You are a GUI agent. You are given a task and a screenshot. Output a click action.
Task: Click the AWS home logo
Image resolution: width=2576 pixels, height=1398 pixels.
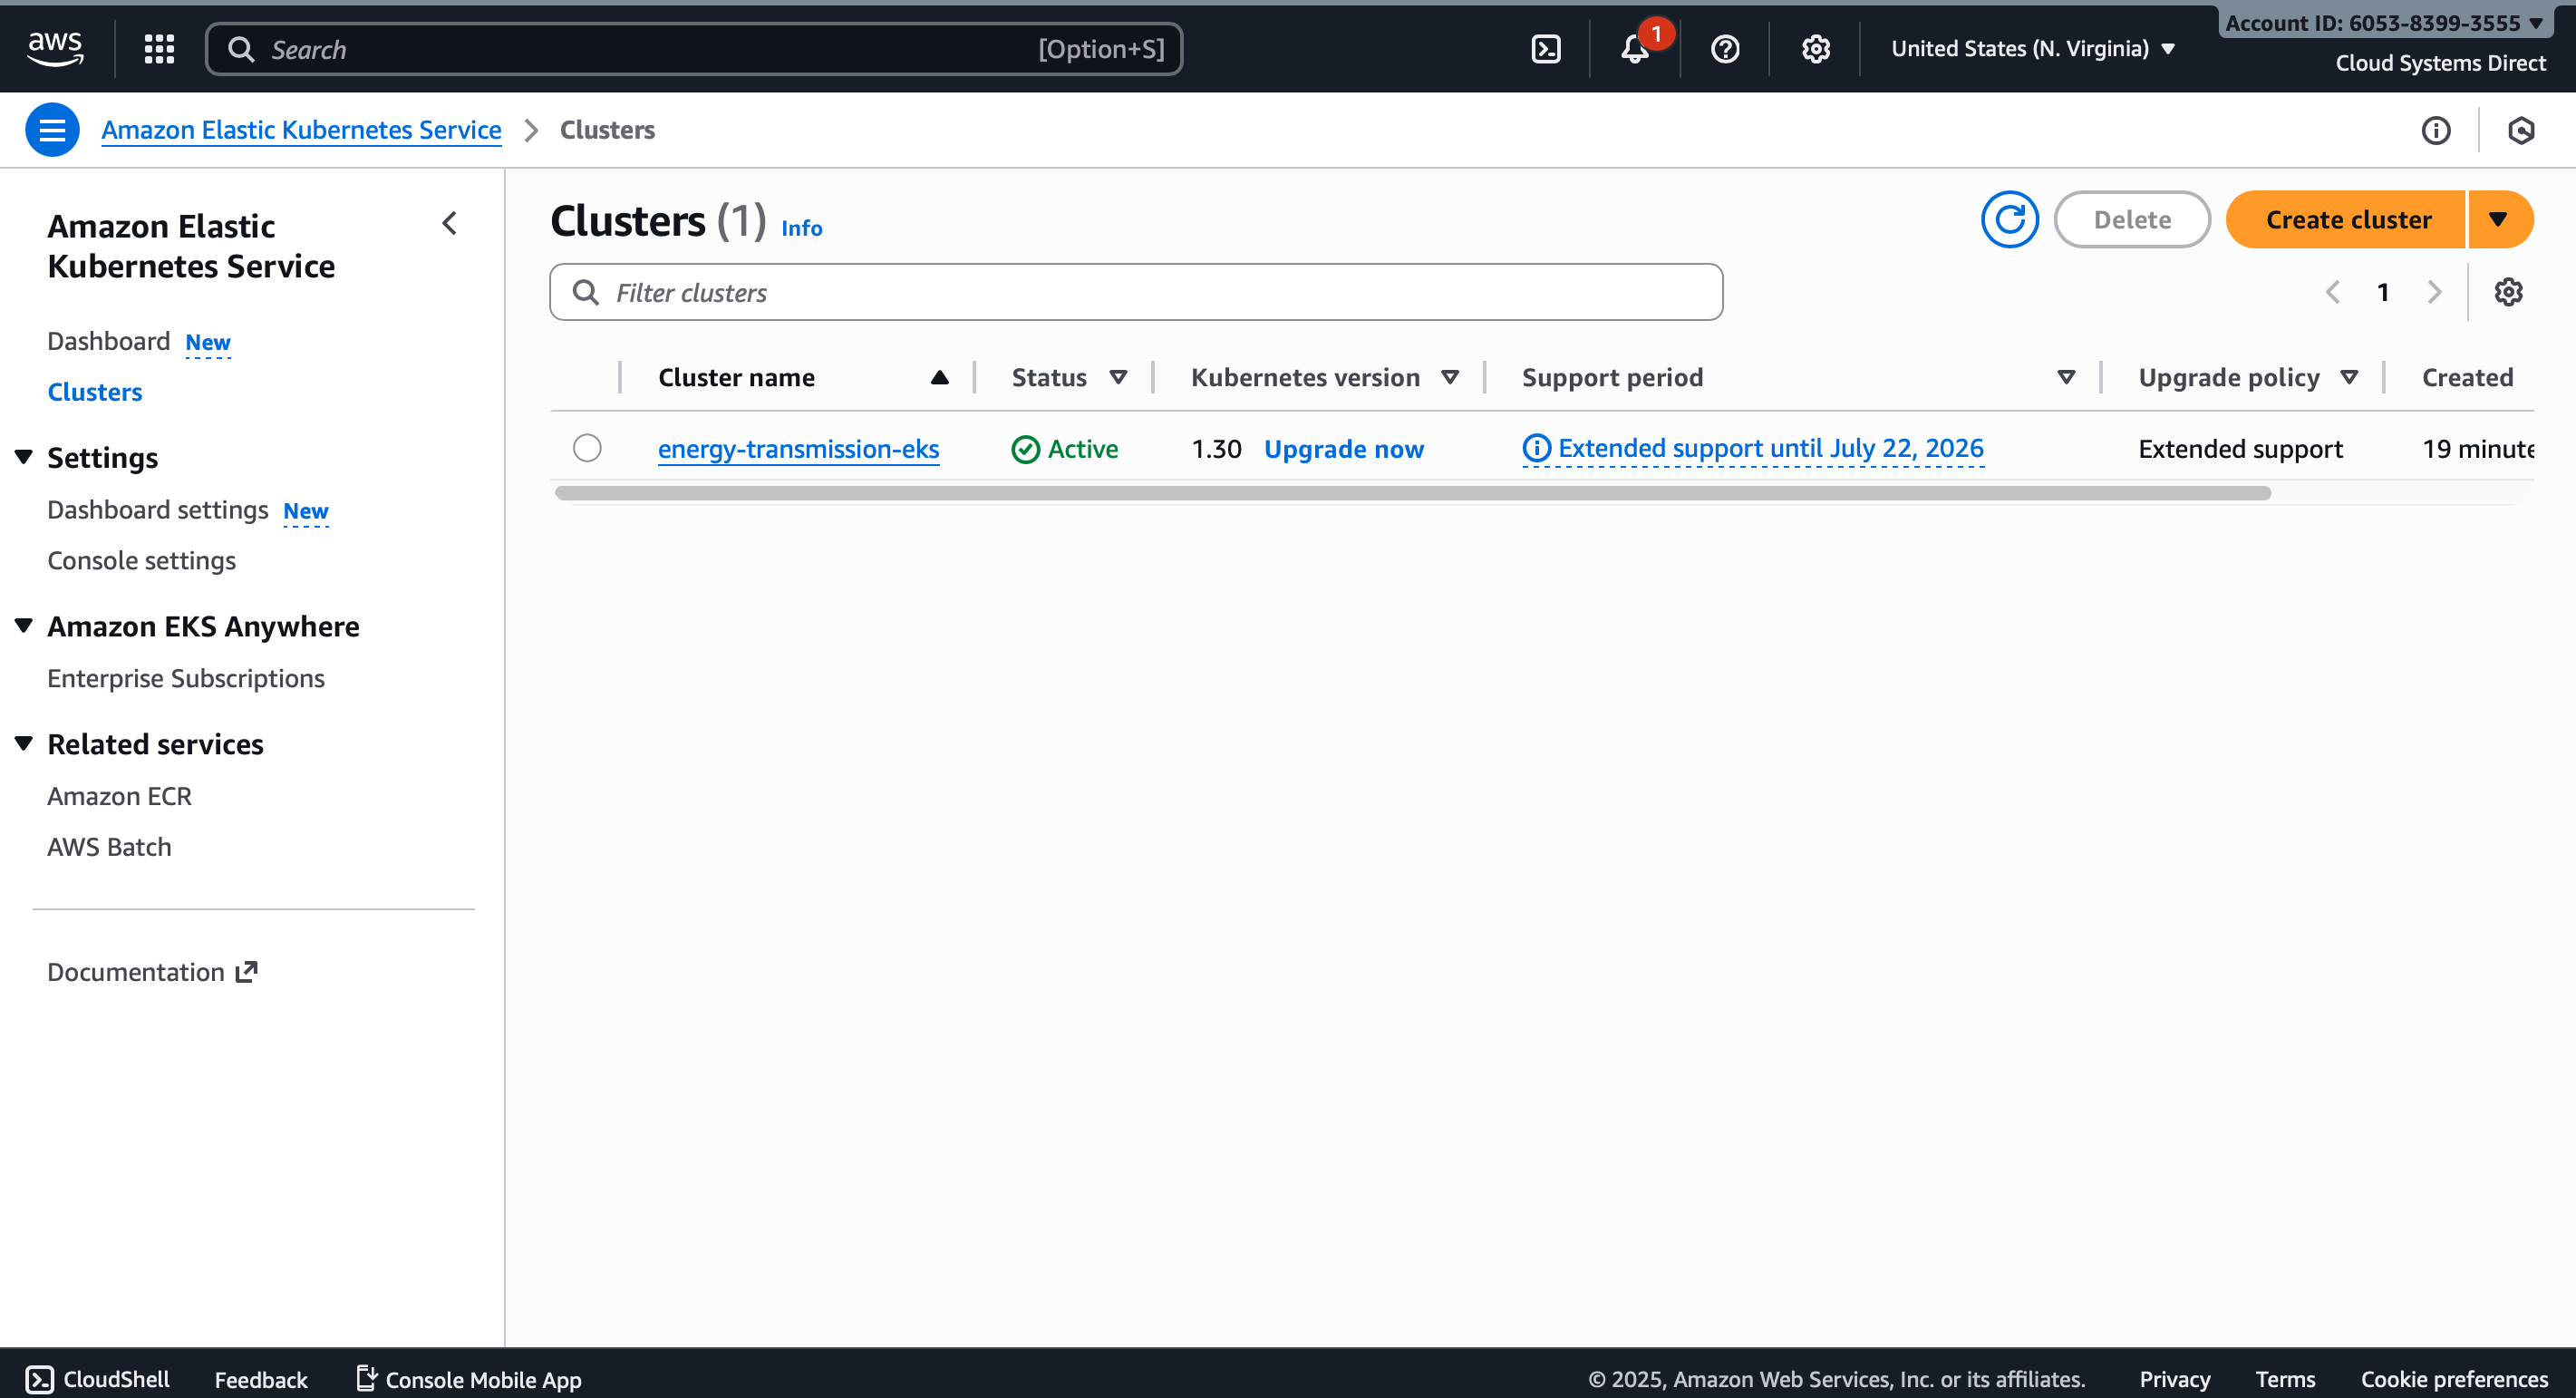tap(56, 47)
